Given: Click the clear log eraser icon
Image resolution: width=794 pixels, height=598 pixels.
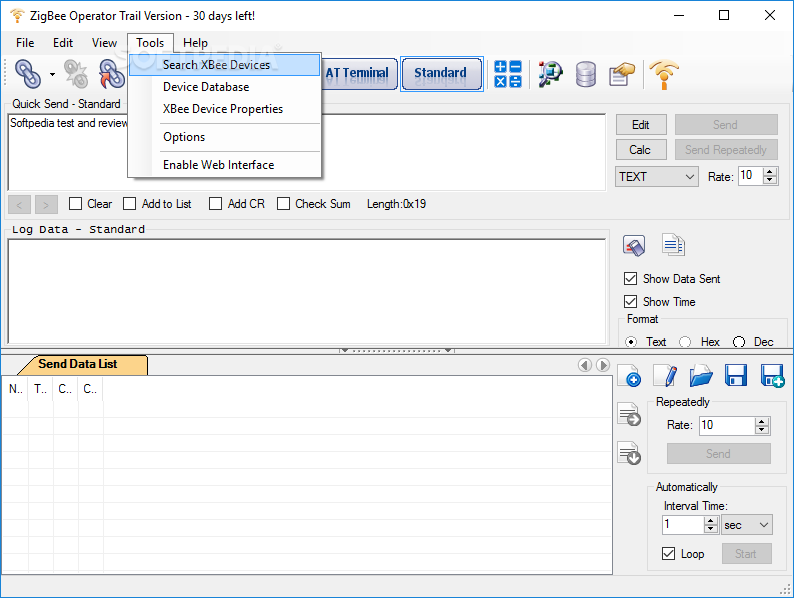Looking at the screenshot, I should point(634,246).
